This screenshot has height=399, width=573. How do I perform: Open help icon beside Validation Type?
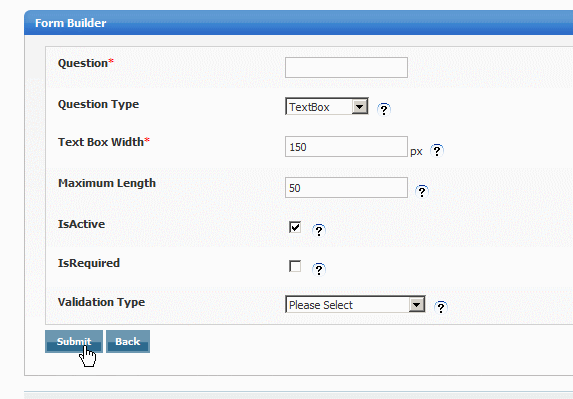[441, 307]
